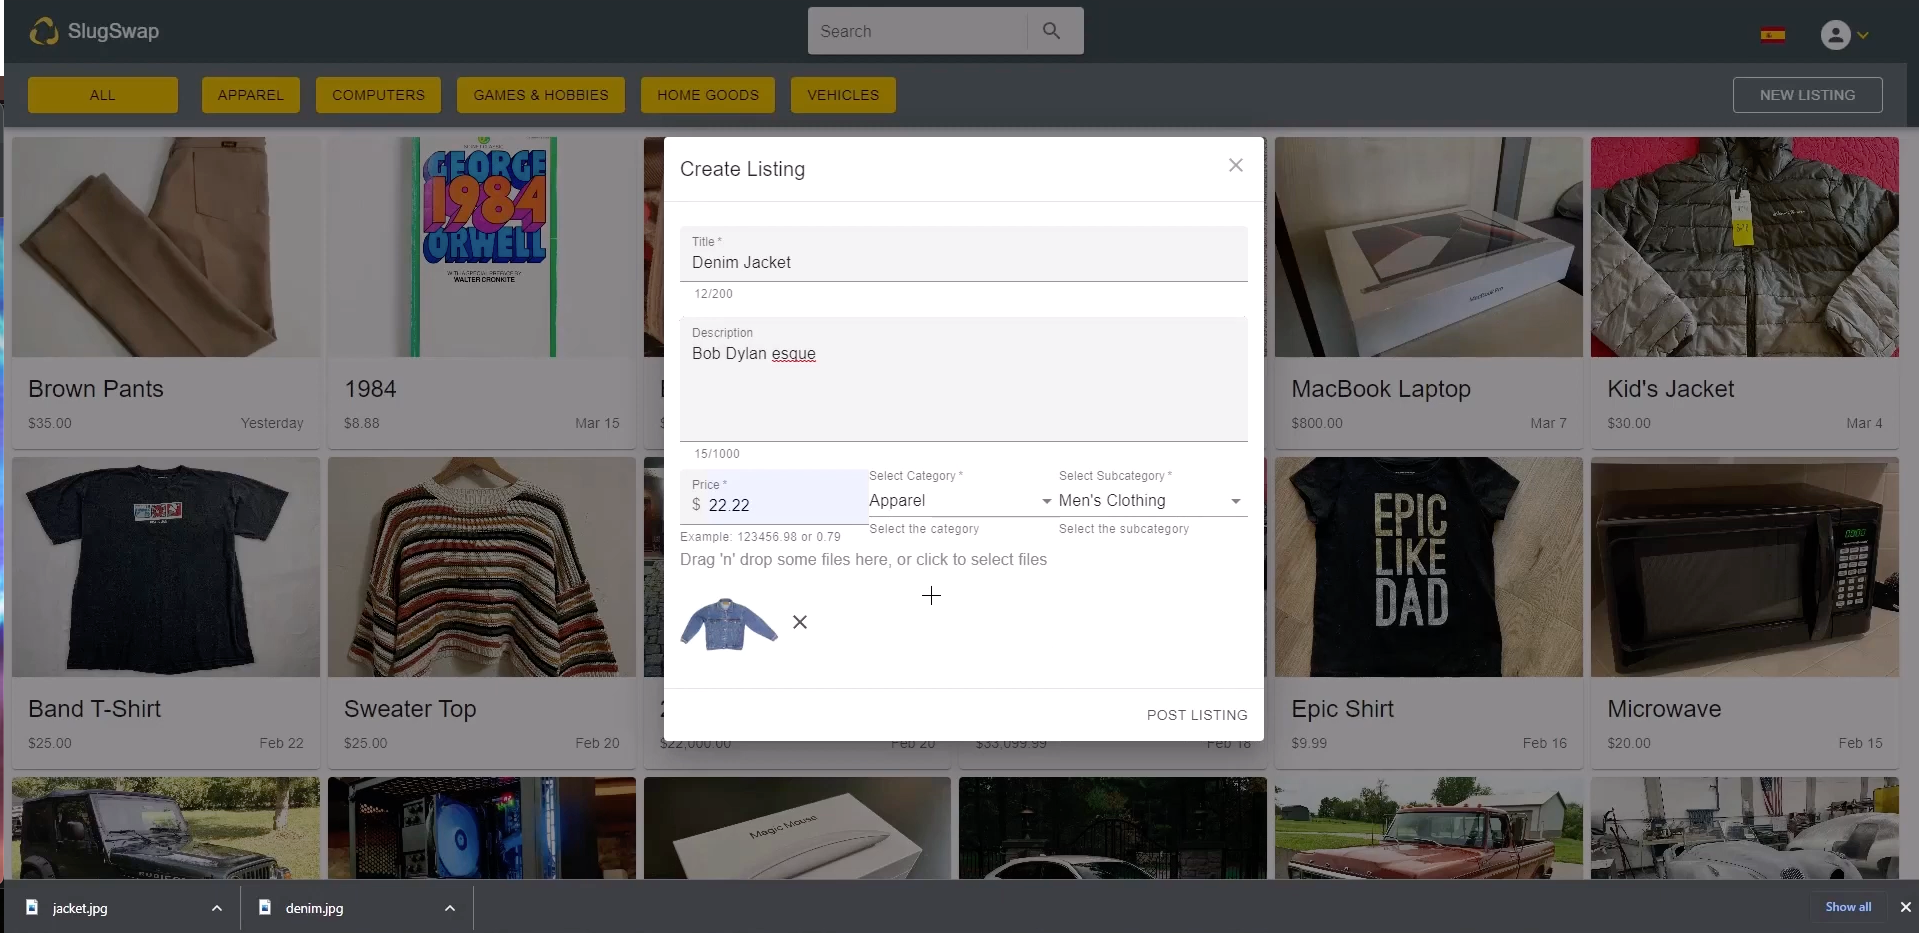Open the Band T-Shirt listing photo
The image size is (1919, 933).
coord(166,567)
